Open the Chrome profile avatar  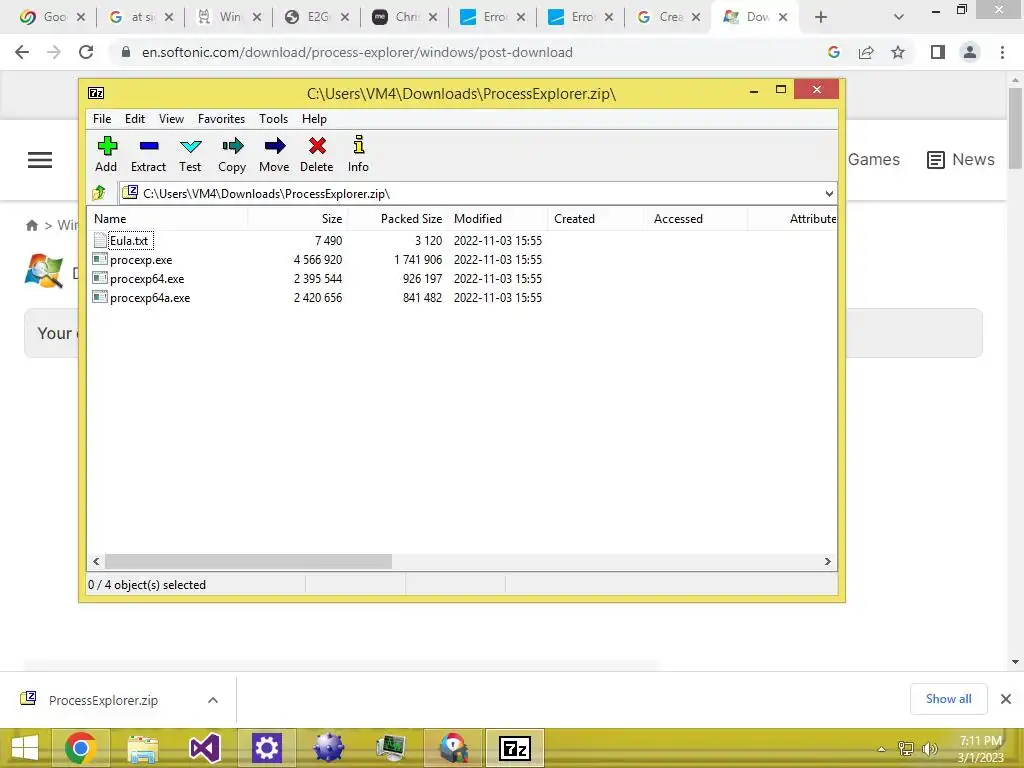pos(970,52)
